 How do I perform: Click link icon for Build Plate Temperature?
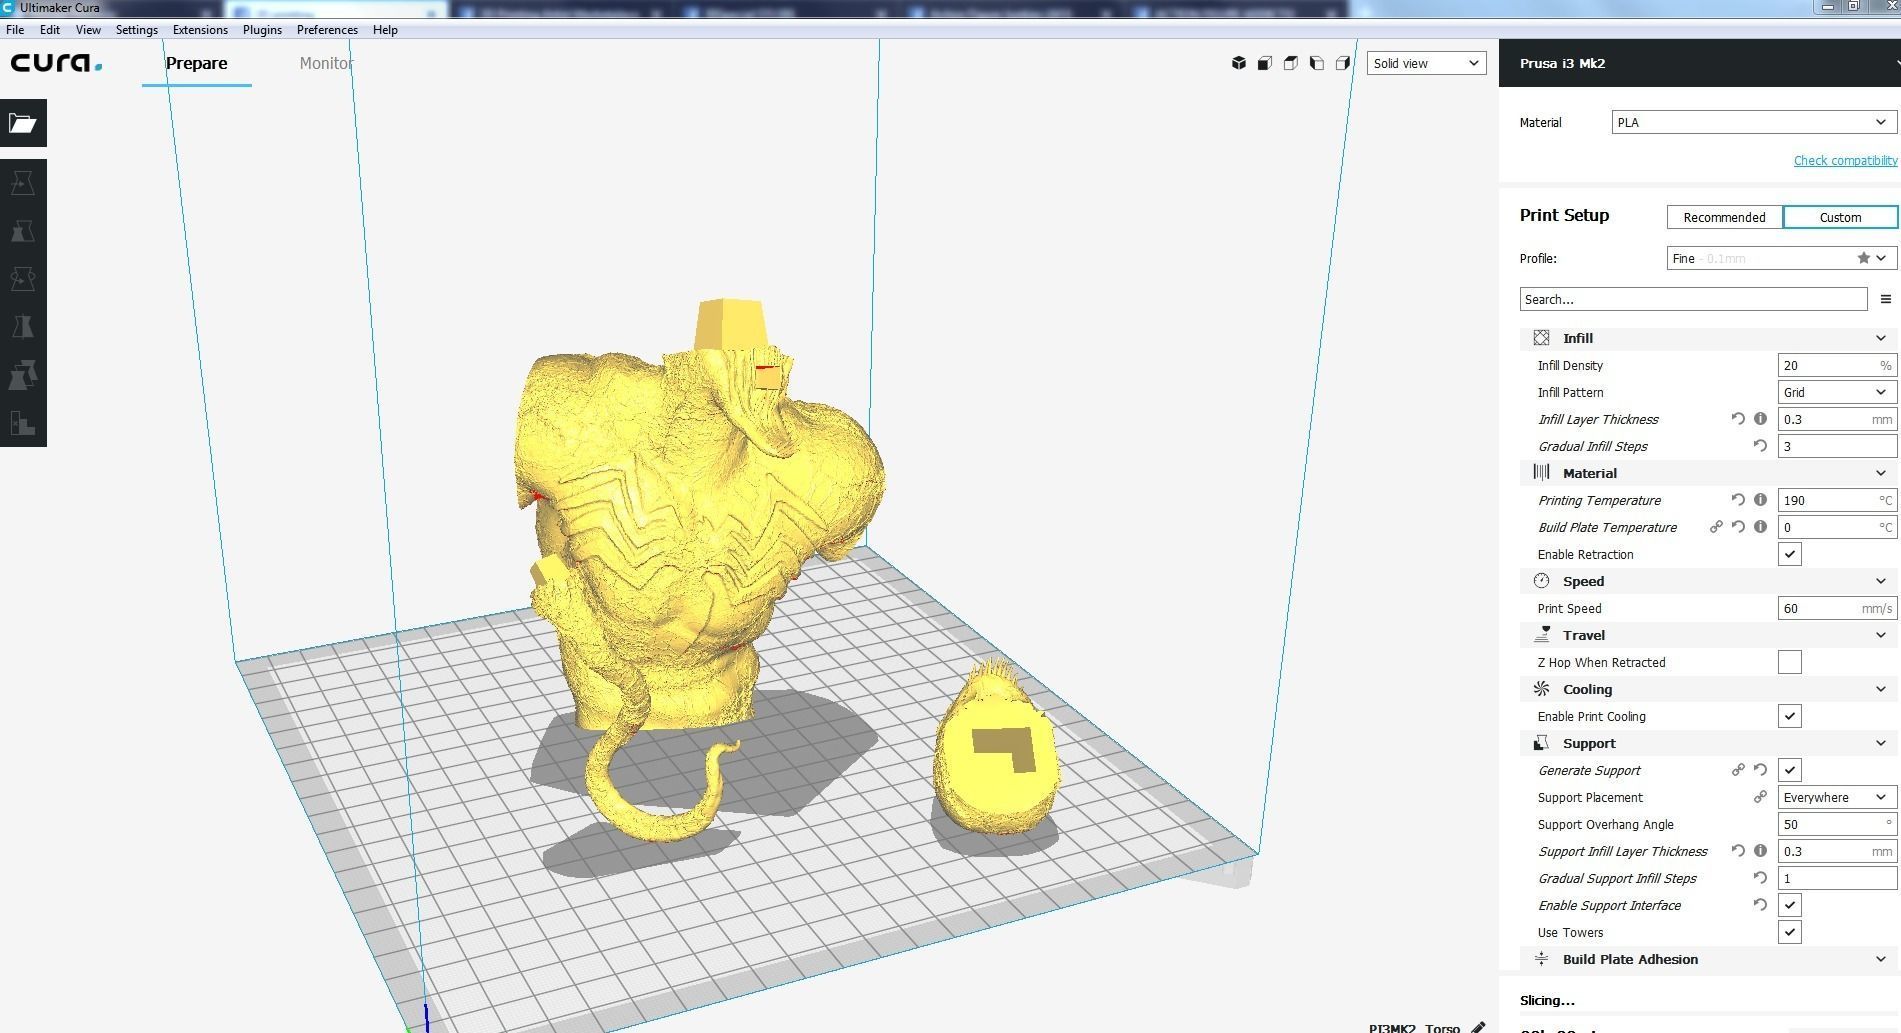point(1716,527)
